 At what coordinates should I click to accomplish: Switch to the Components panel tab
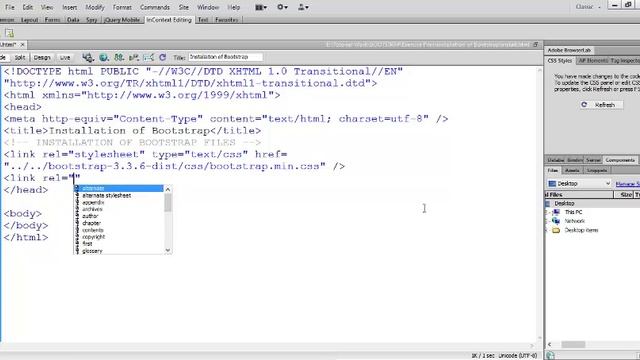click(620, 160)
